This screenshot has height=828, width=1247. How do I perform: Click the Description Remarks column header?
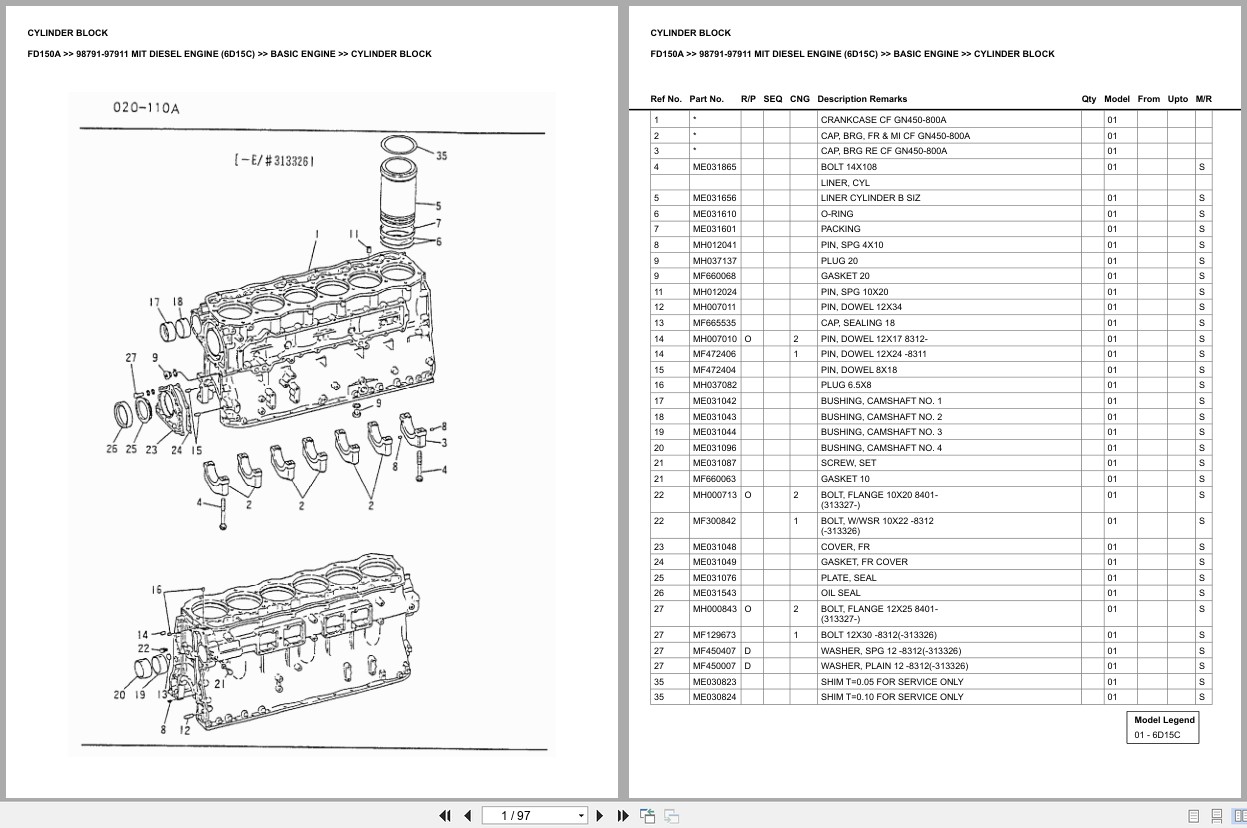(x=862, y=99)
